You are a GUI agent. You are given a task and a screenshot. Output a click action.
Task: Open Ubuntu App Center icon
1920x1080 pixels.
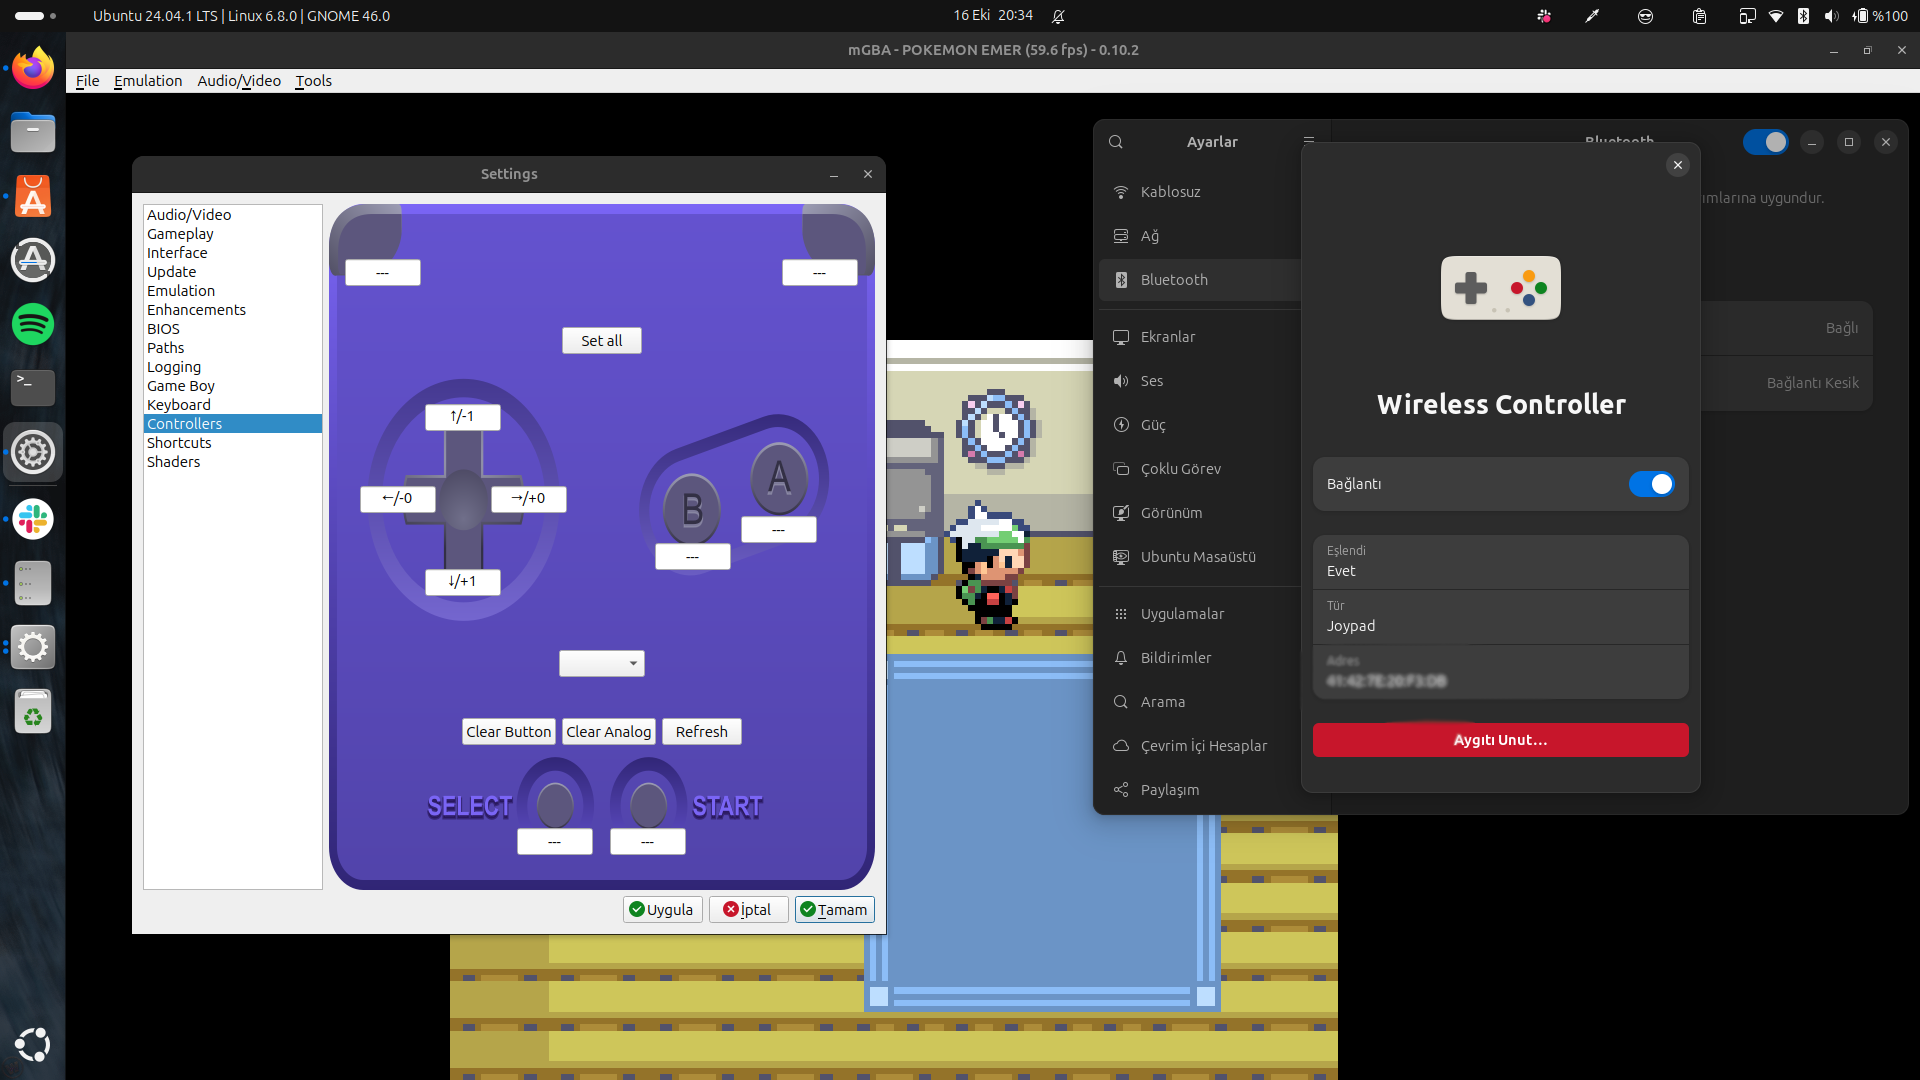pyautogui.click(x=33, y=197)
